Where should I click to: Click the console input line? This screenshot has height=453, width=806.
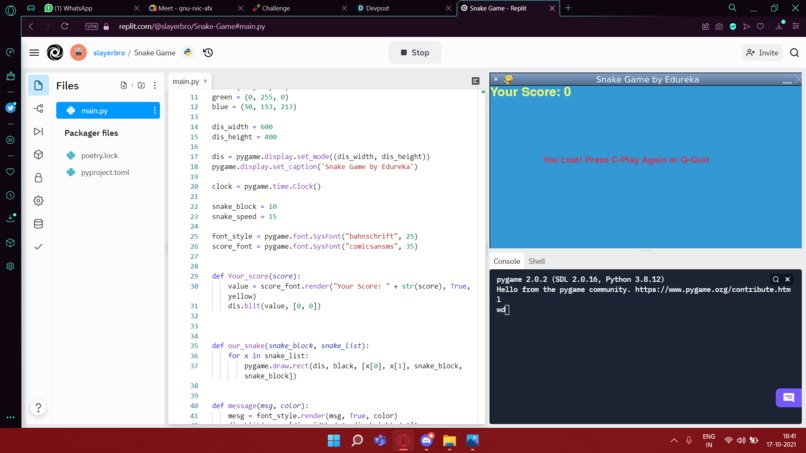(x=503, y=310)
